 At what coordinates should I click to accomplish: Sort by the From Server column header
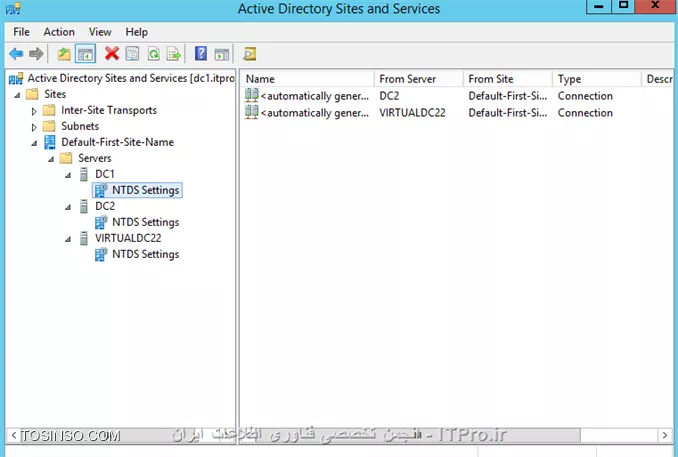click(x=419, y=79)
